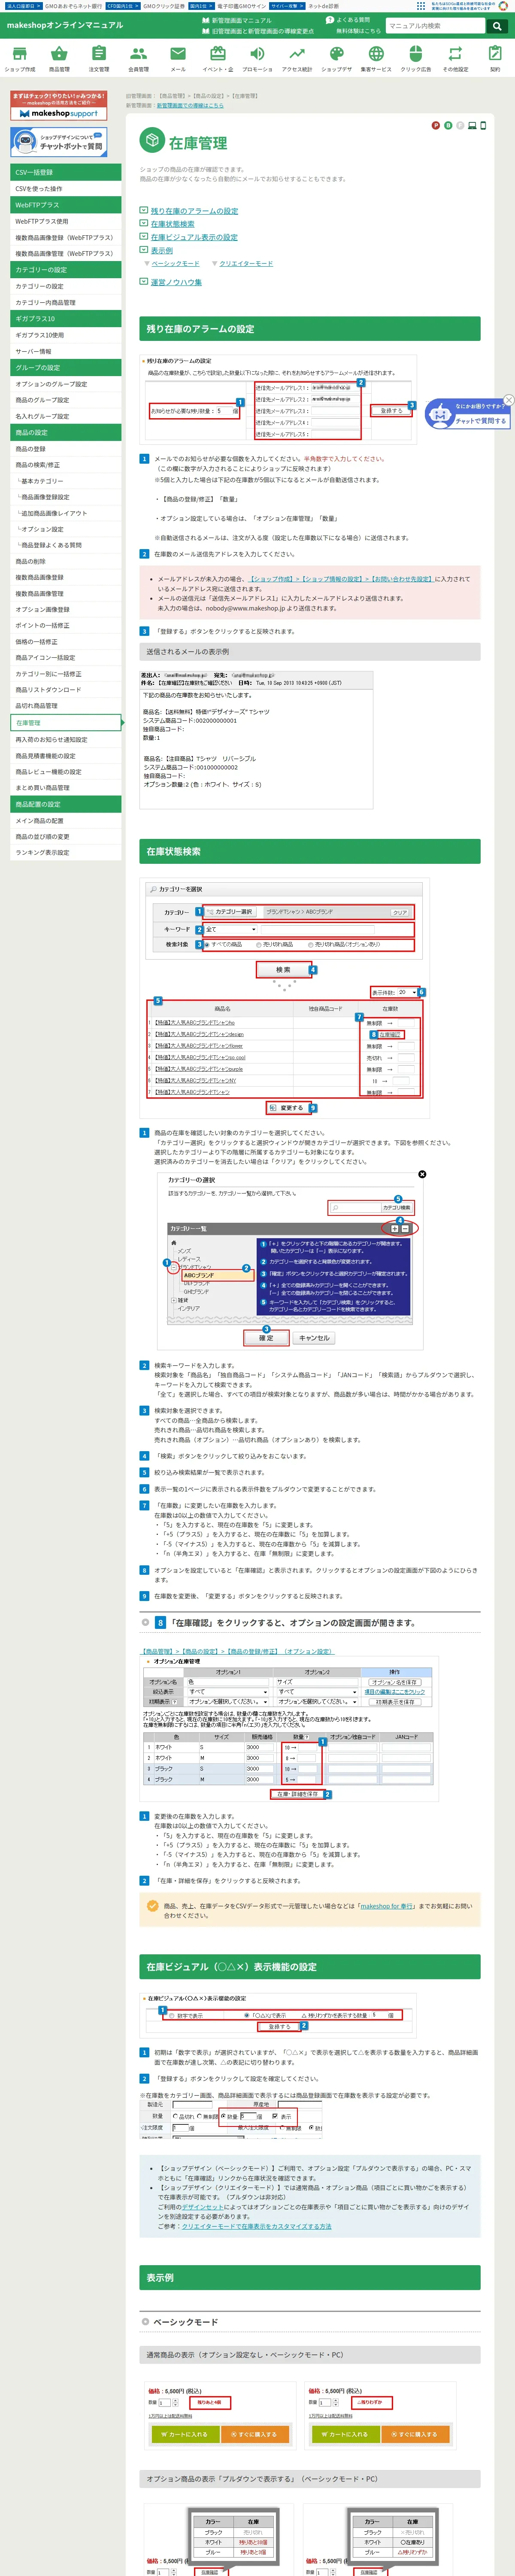Open 商品の検索/修正 sidebar item
This screenshot has height=2576, width=515.
[x=66, y=465]
